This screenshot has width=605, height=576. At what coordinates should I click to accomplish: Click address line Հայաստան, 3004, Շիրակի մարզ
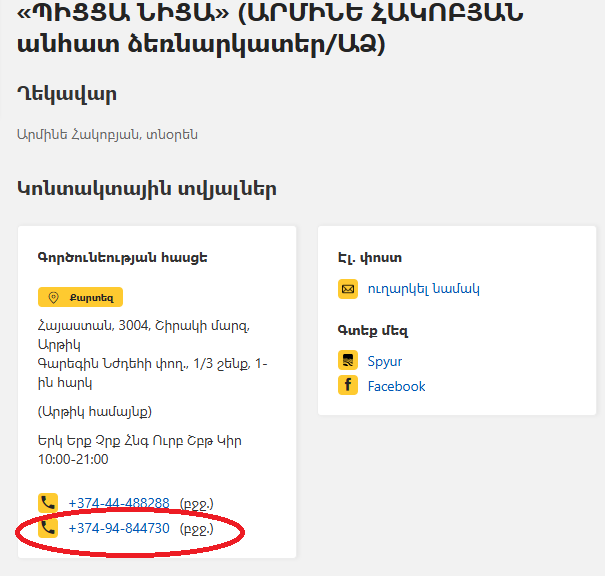pos(144,326)
